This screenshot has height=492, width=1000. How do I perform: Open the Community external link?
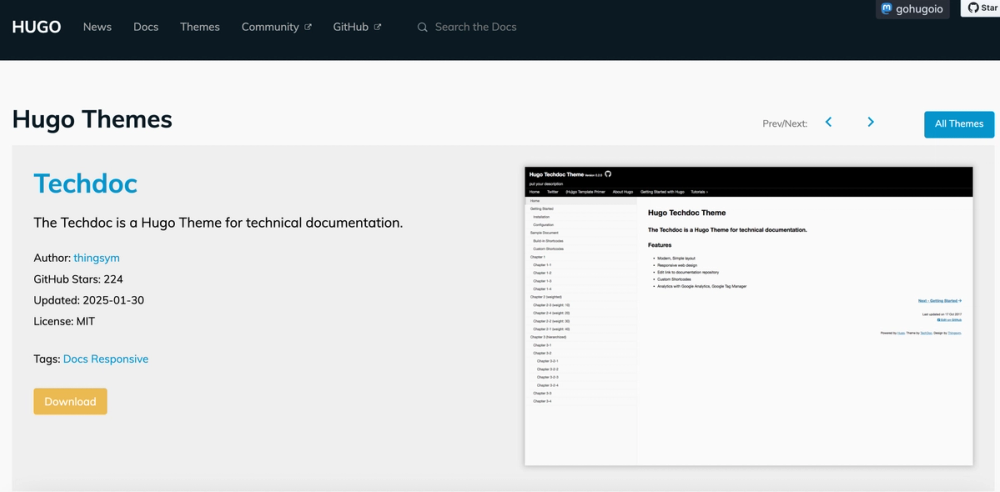coord(276,27)
